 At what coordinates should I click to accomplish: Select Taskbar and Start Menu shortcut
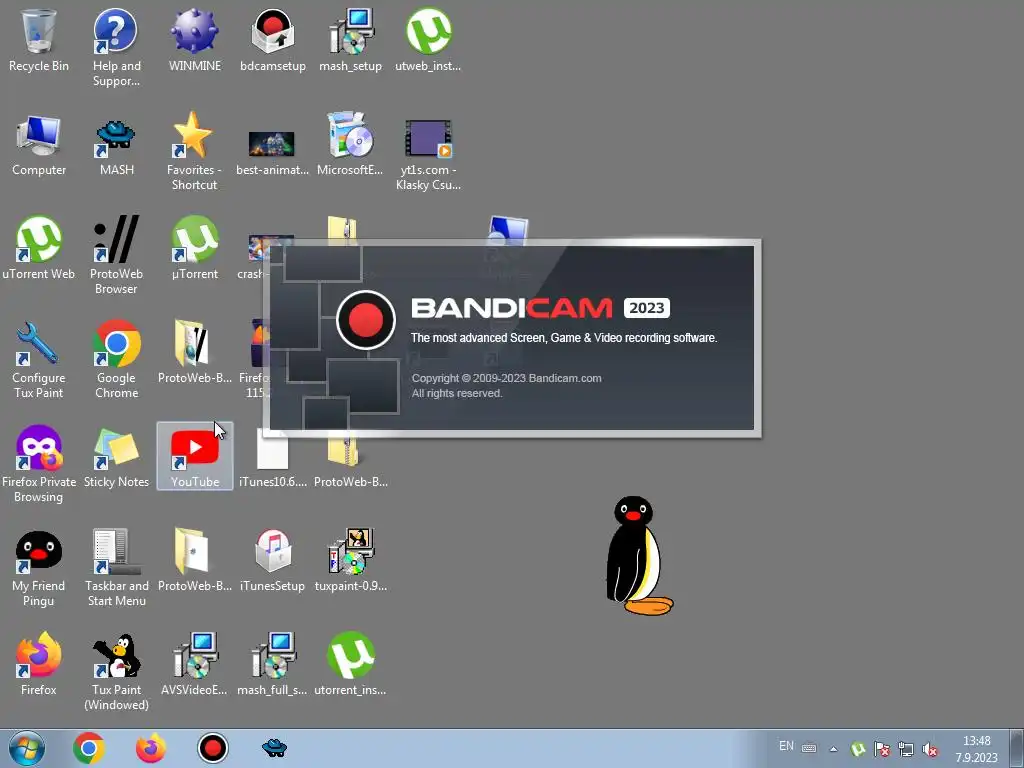(116, 567)
